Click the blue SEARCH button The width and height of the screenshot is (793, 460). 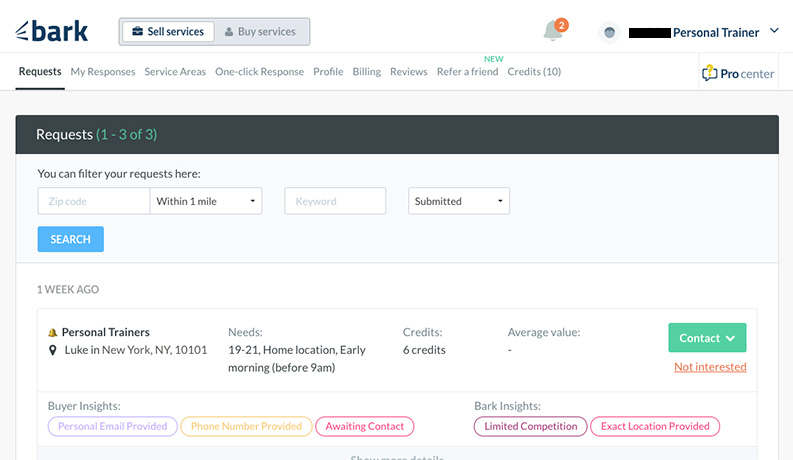(x=70, y=239)
